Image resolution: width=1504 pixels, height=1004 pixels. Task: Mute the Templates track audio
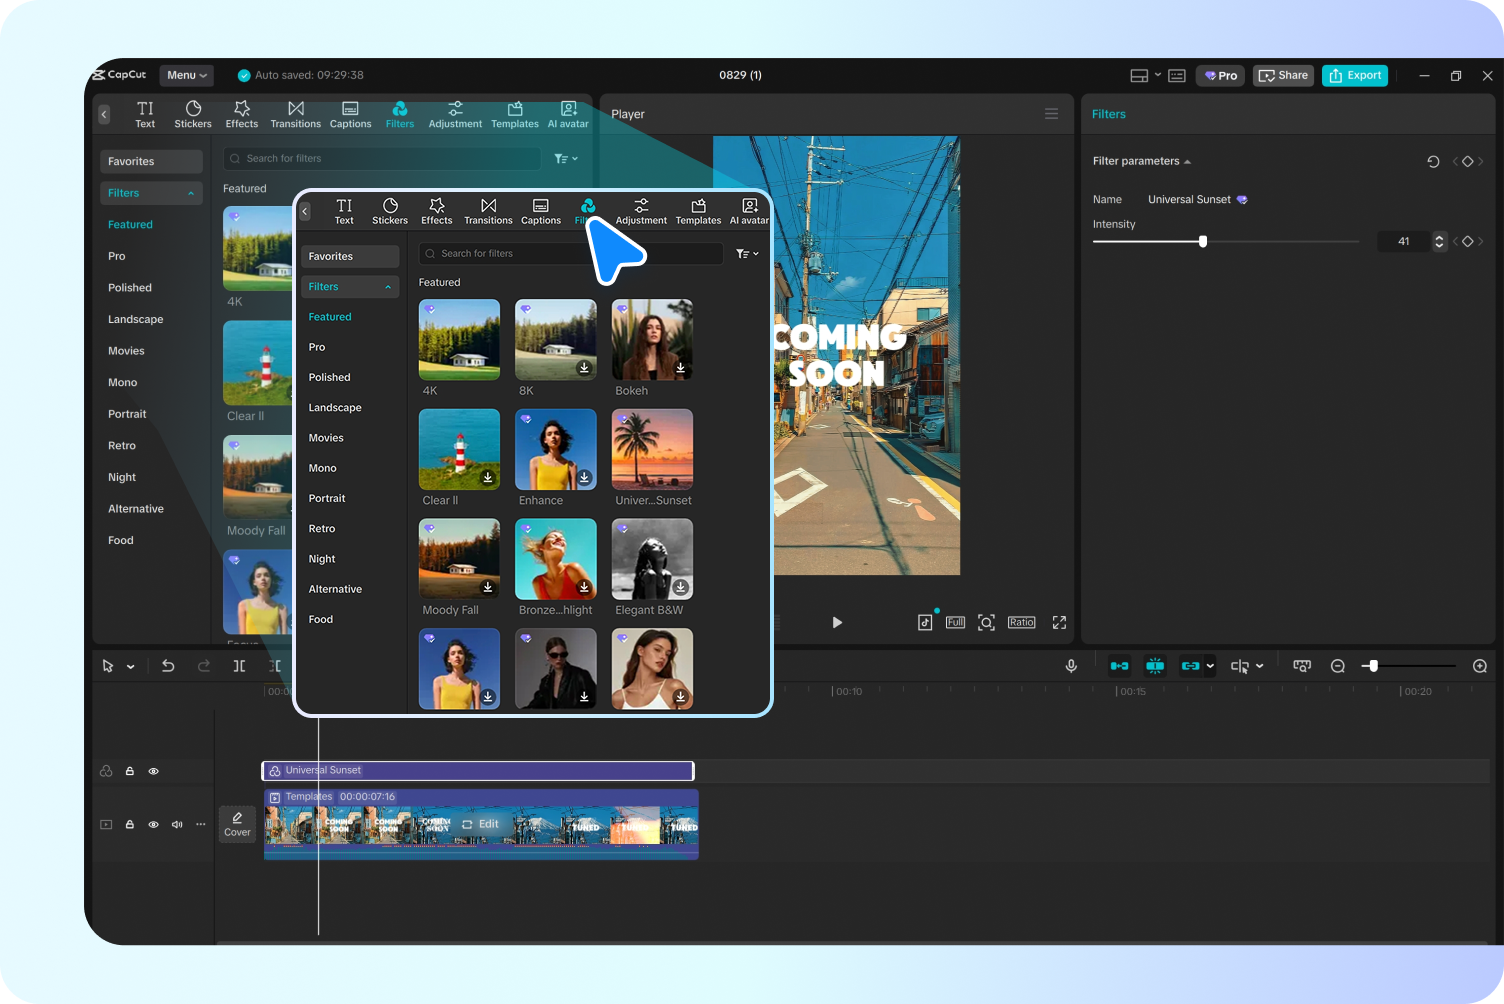[x=177, y=824]
